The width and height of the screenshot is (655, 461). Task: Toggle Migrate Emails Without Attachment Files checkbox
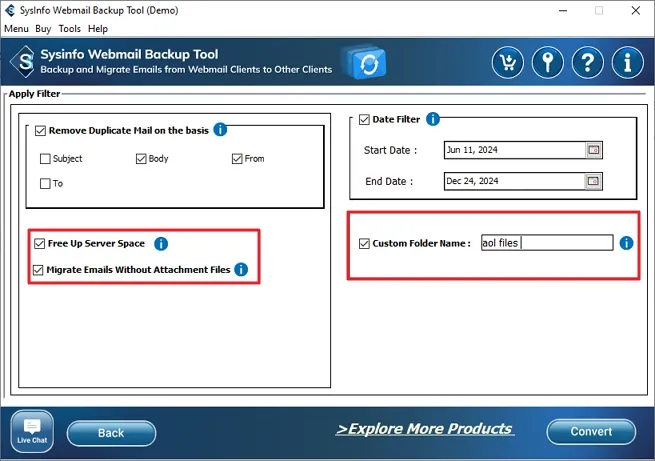(38, 270)
